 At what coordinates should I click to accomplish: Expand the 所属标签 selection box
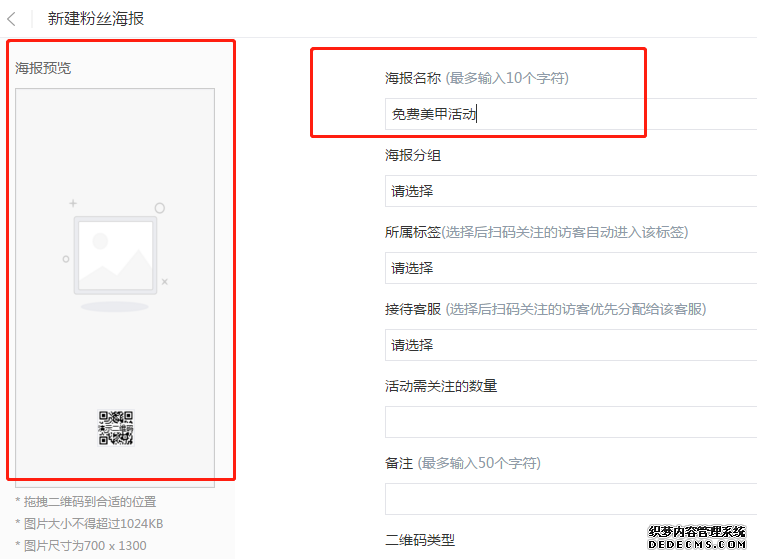click(x=570, y=268)
